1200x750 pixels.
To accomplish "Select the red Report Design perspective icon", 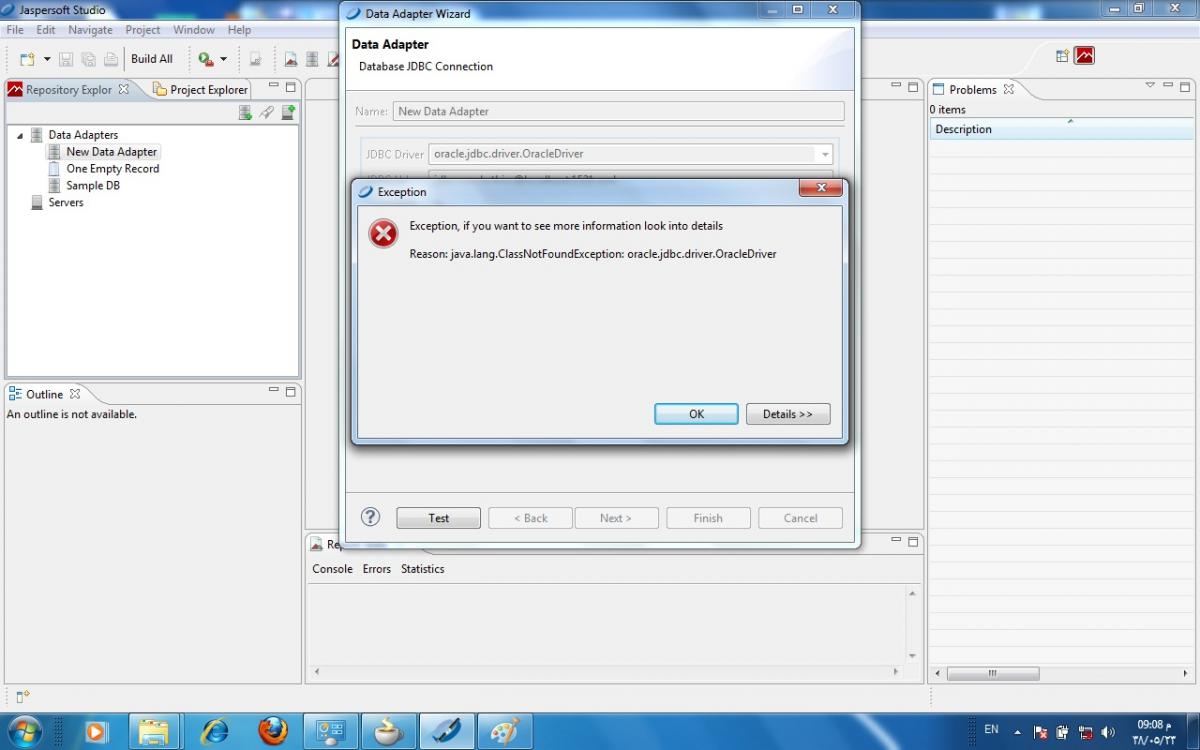I will (1084, 56).
